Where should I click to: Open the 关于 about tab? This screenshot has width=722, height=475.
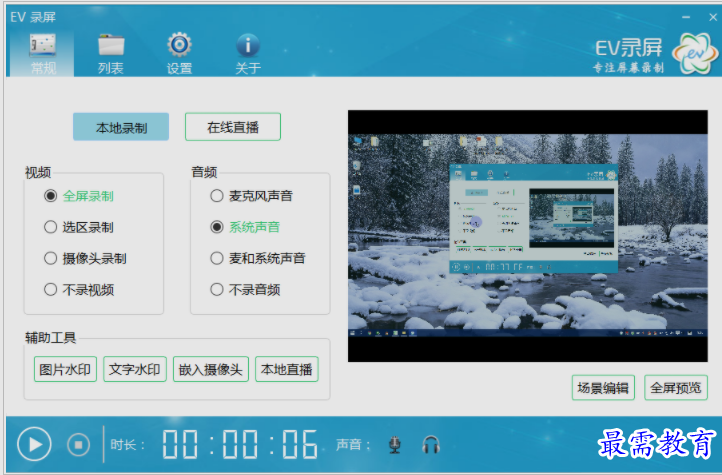pos(248,54)
